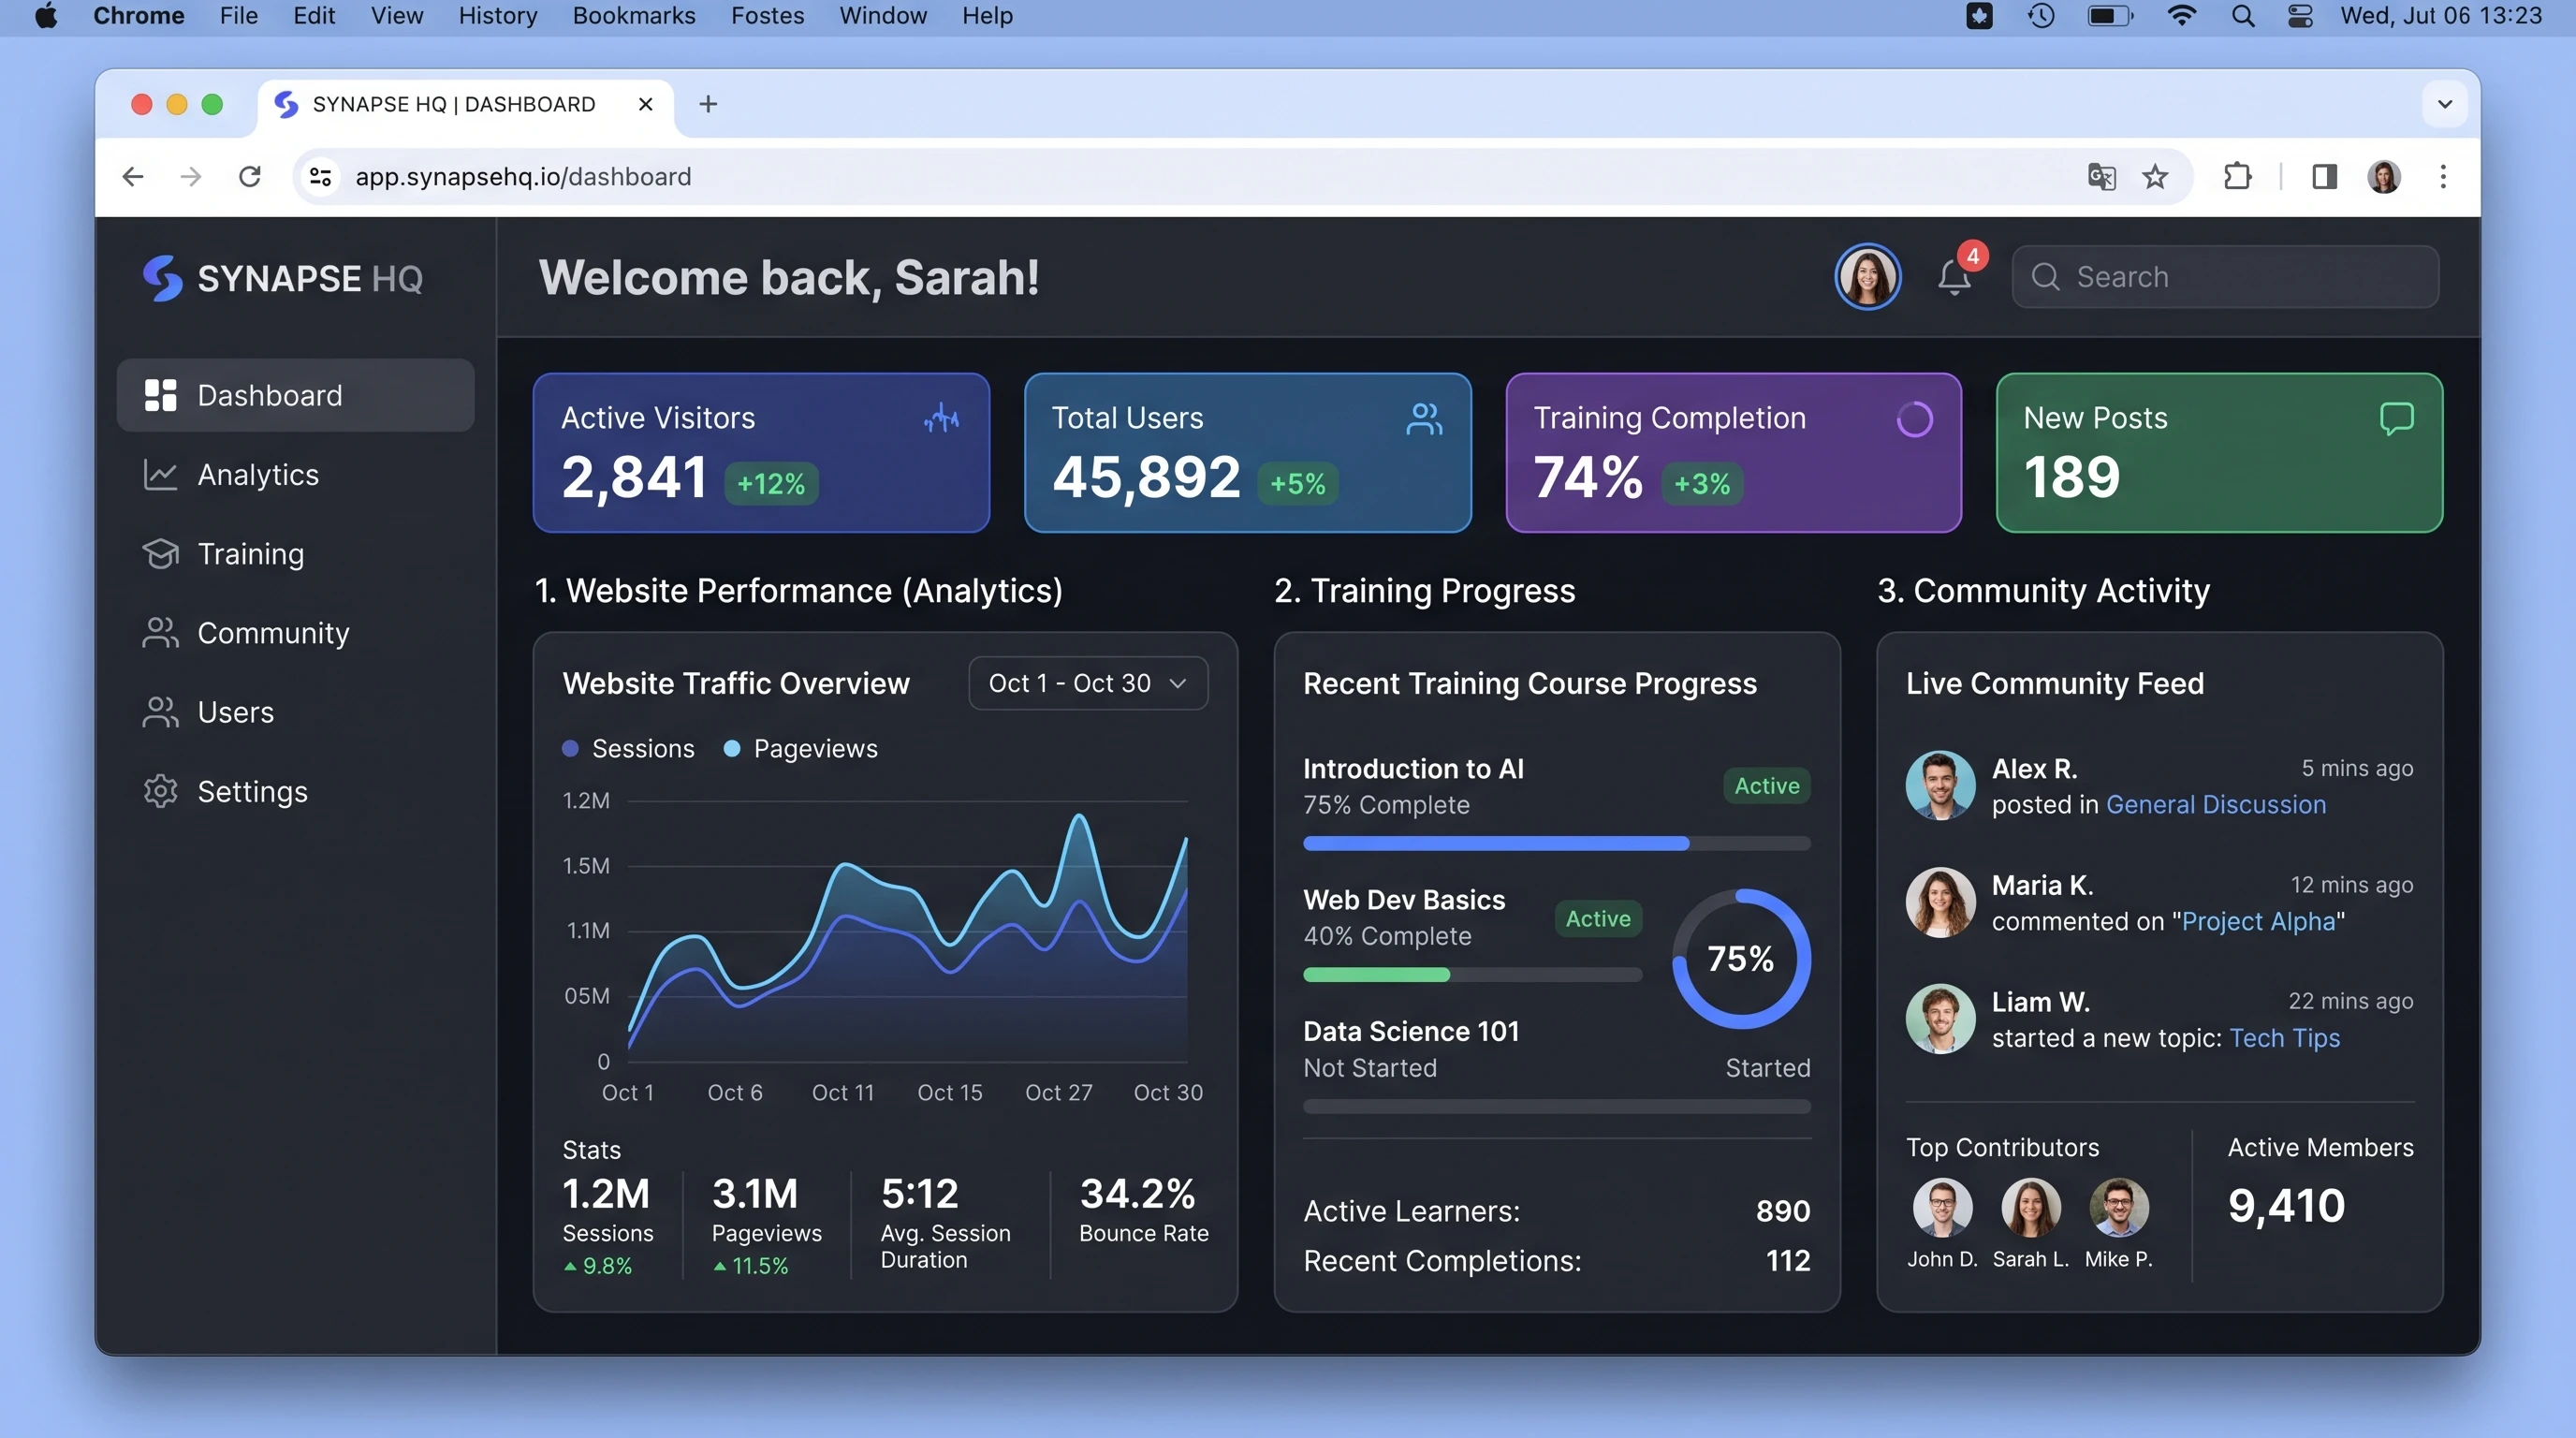2576x1438 pixels.
Task: Click the Web Dev Basics progress bar
Action: tap(1472, 974)
